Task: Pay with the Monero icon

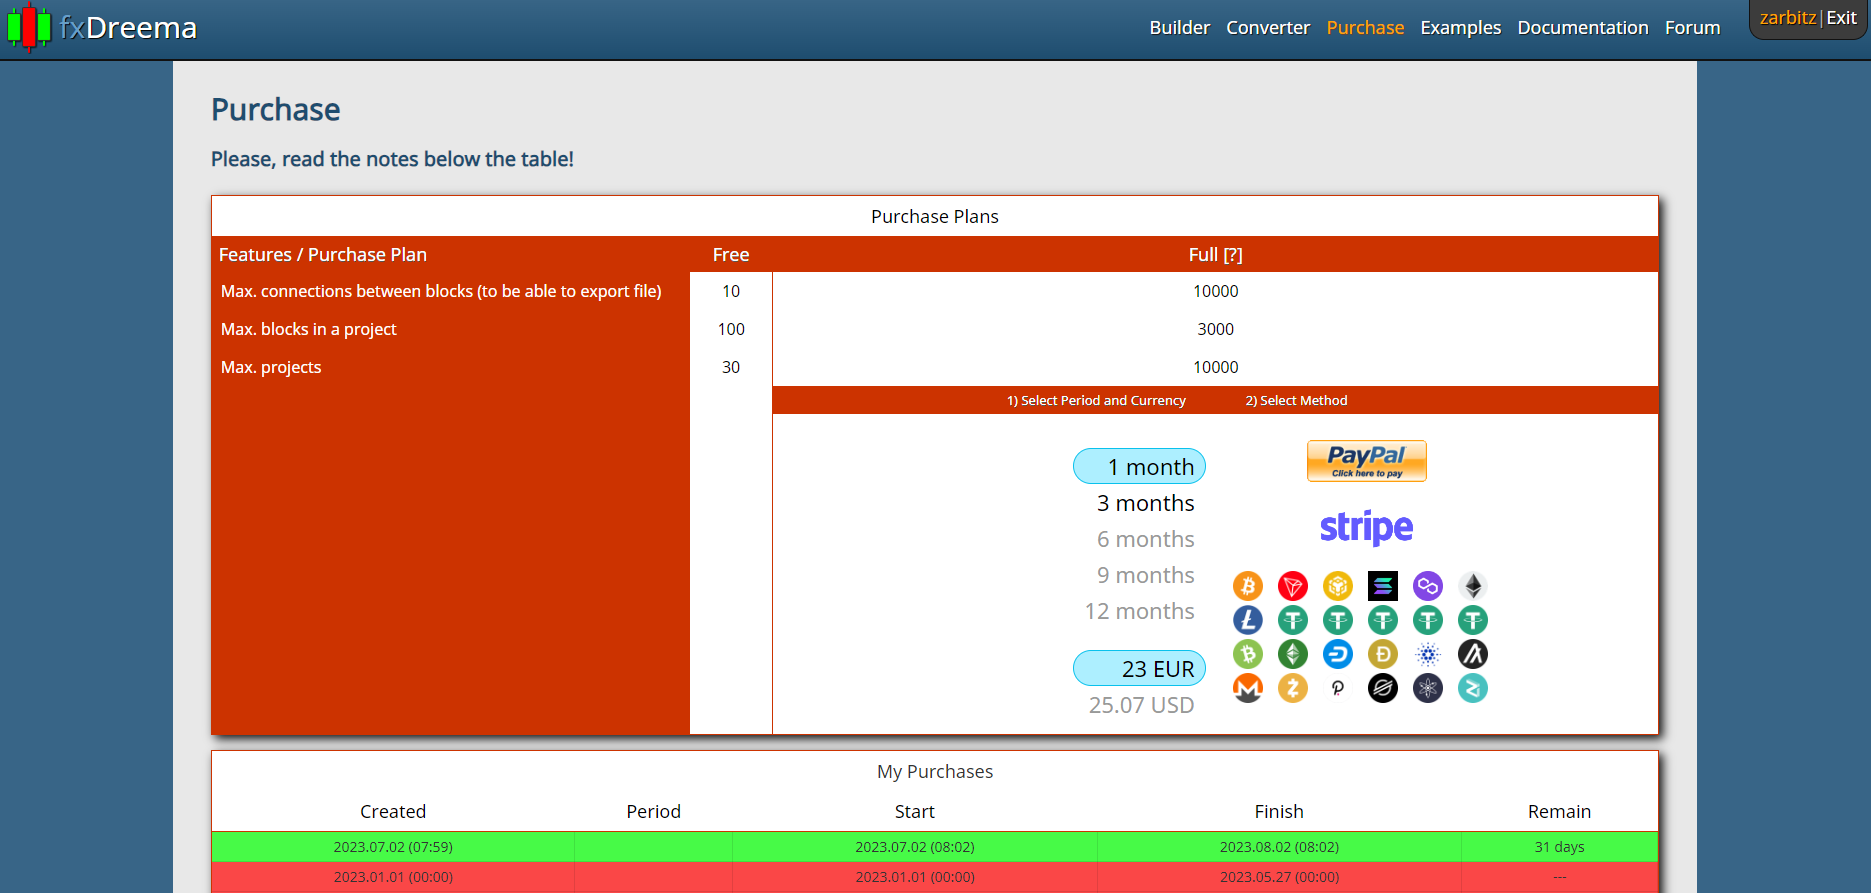Action: tap(1248, 688)
